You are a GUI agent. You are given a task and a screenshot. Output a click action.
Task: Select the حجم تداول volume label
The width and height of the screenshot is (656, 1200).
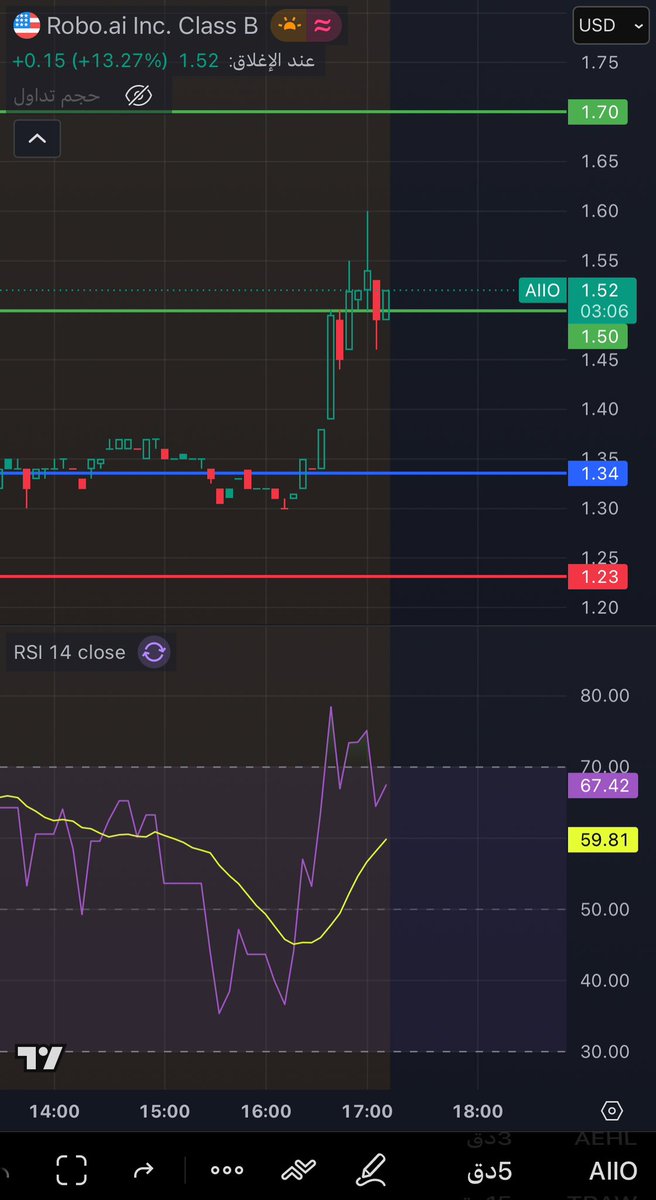coord(57,96)
